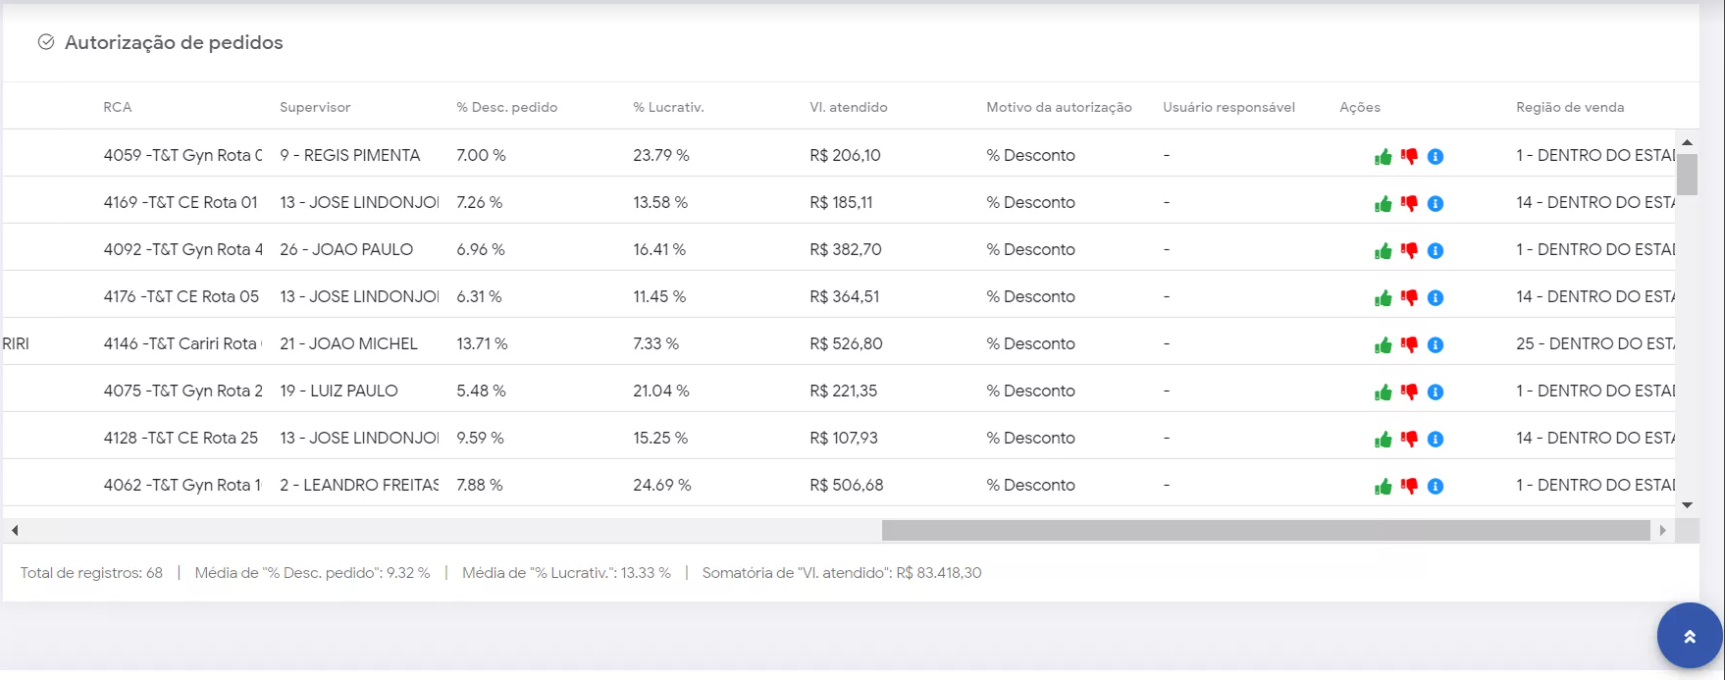Click the table's scroll up arrow

1687,143
